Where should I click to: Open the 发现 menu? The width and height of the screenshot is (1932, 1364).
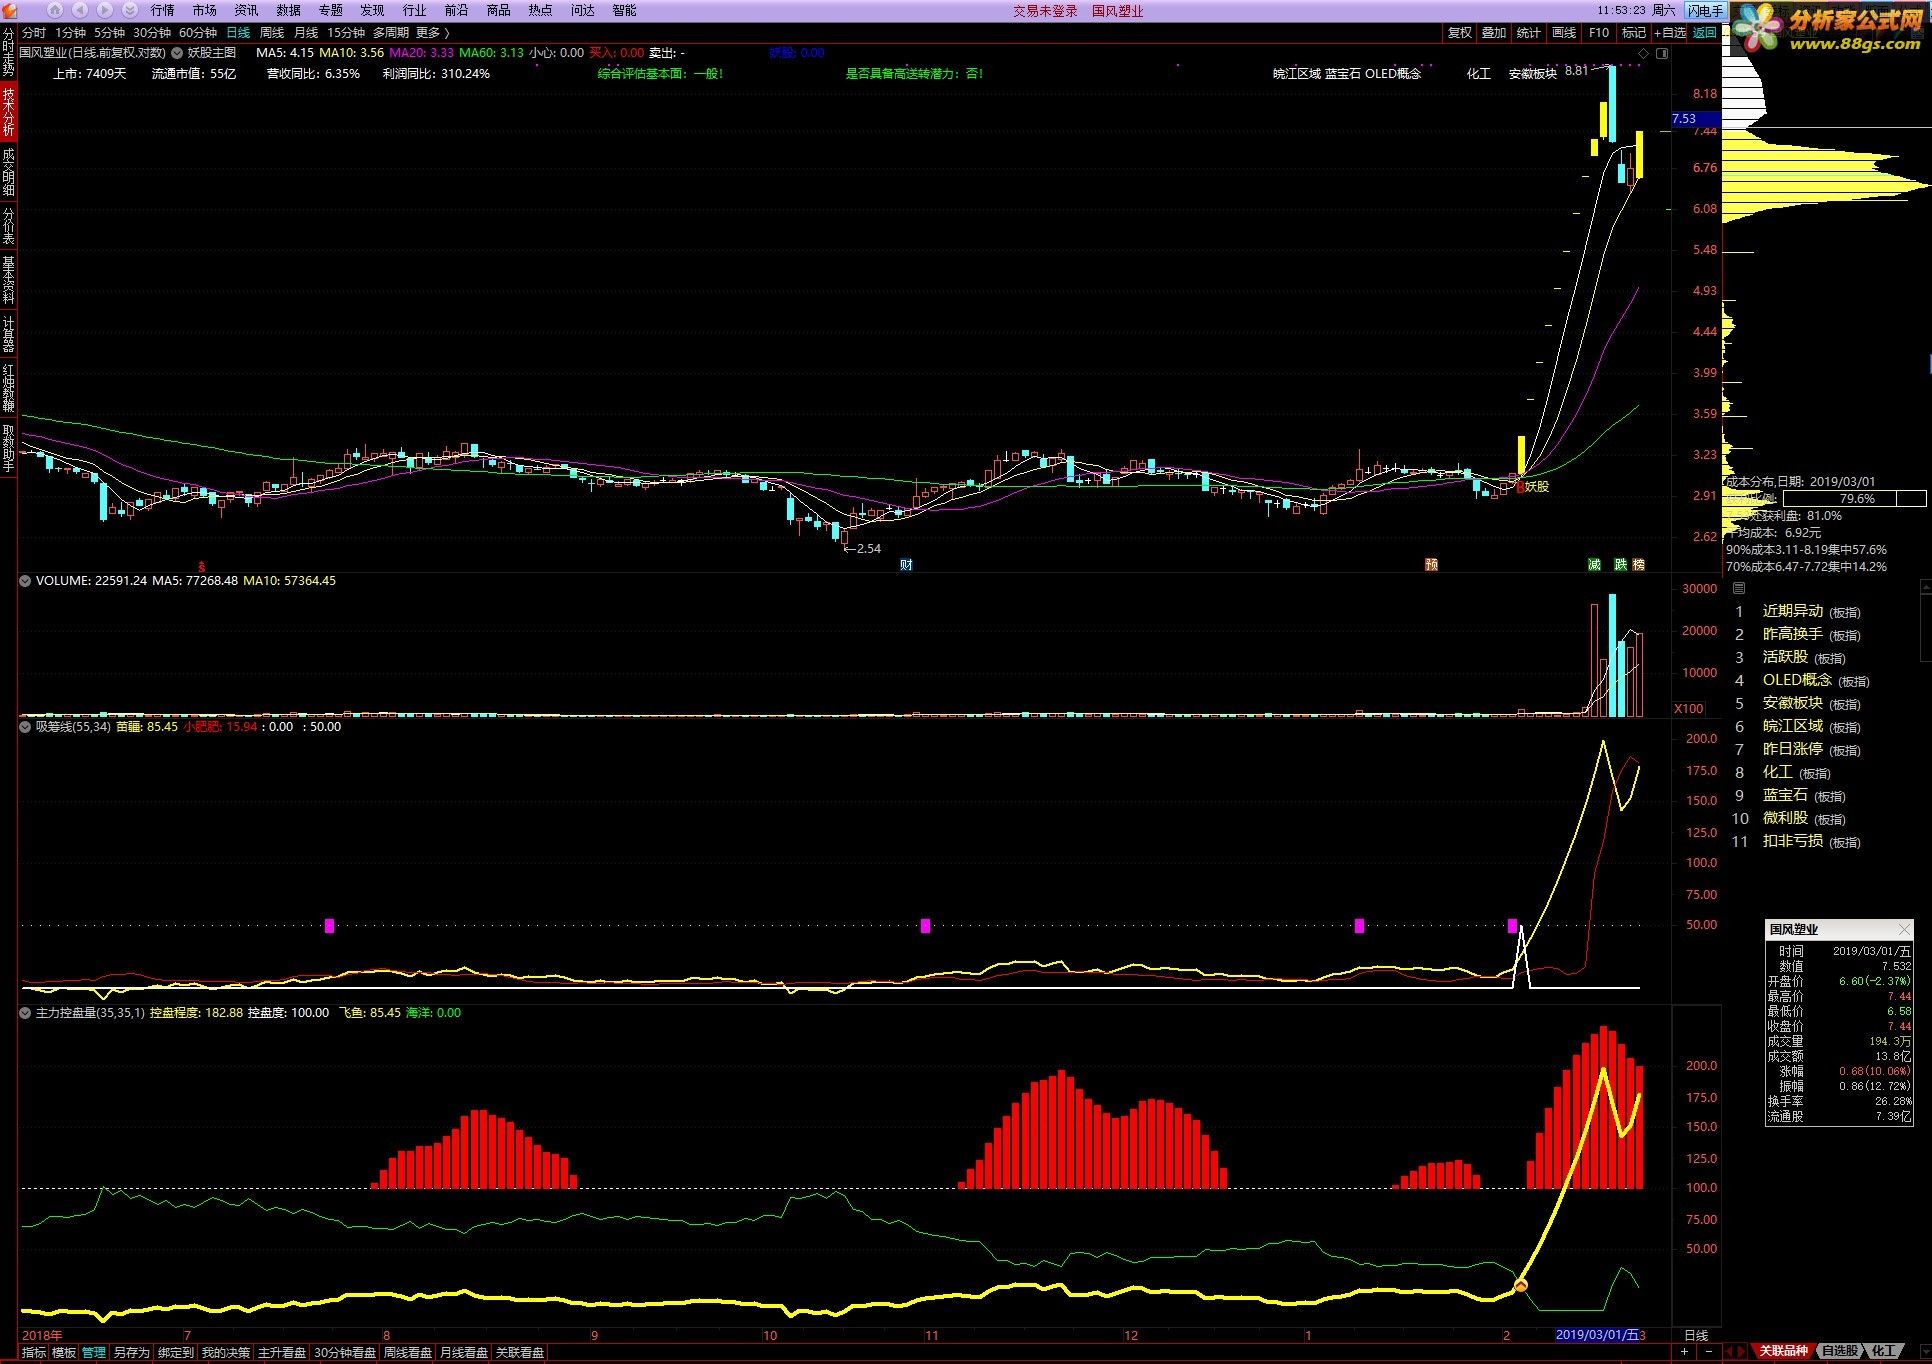(372, 10)
